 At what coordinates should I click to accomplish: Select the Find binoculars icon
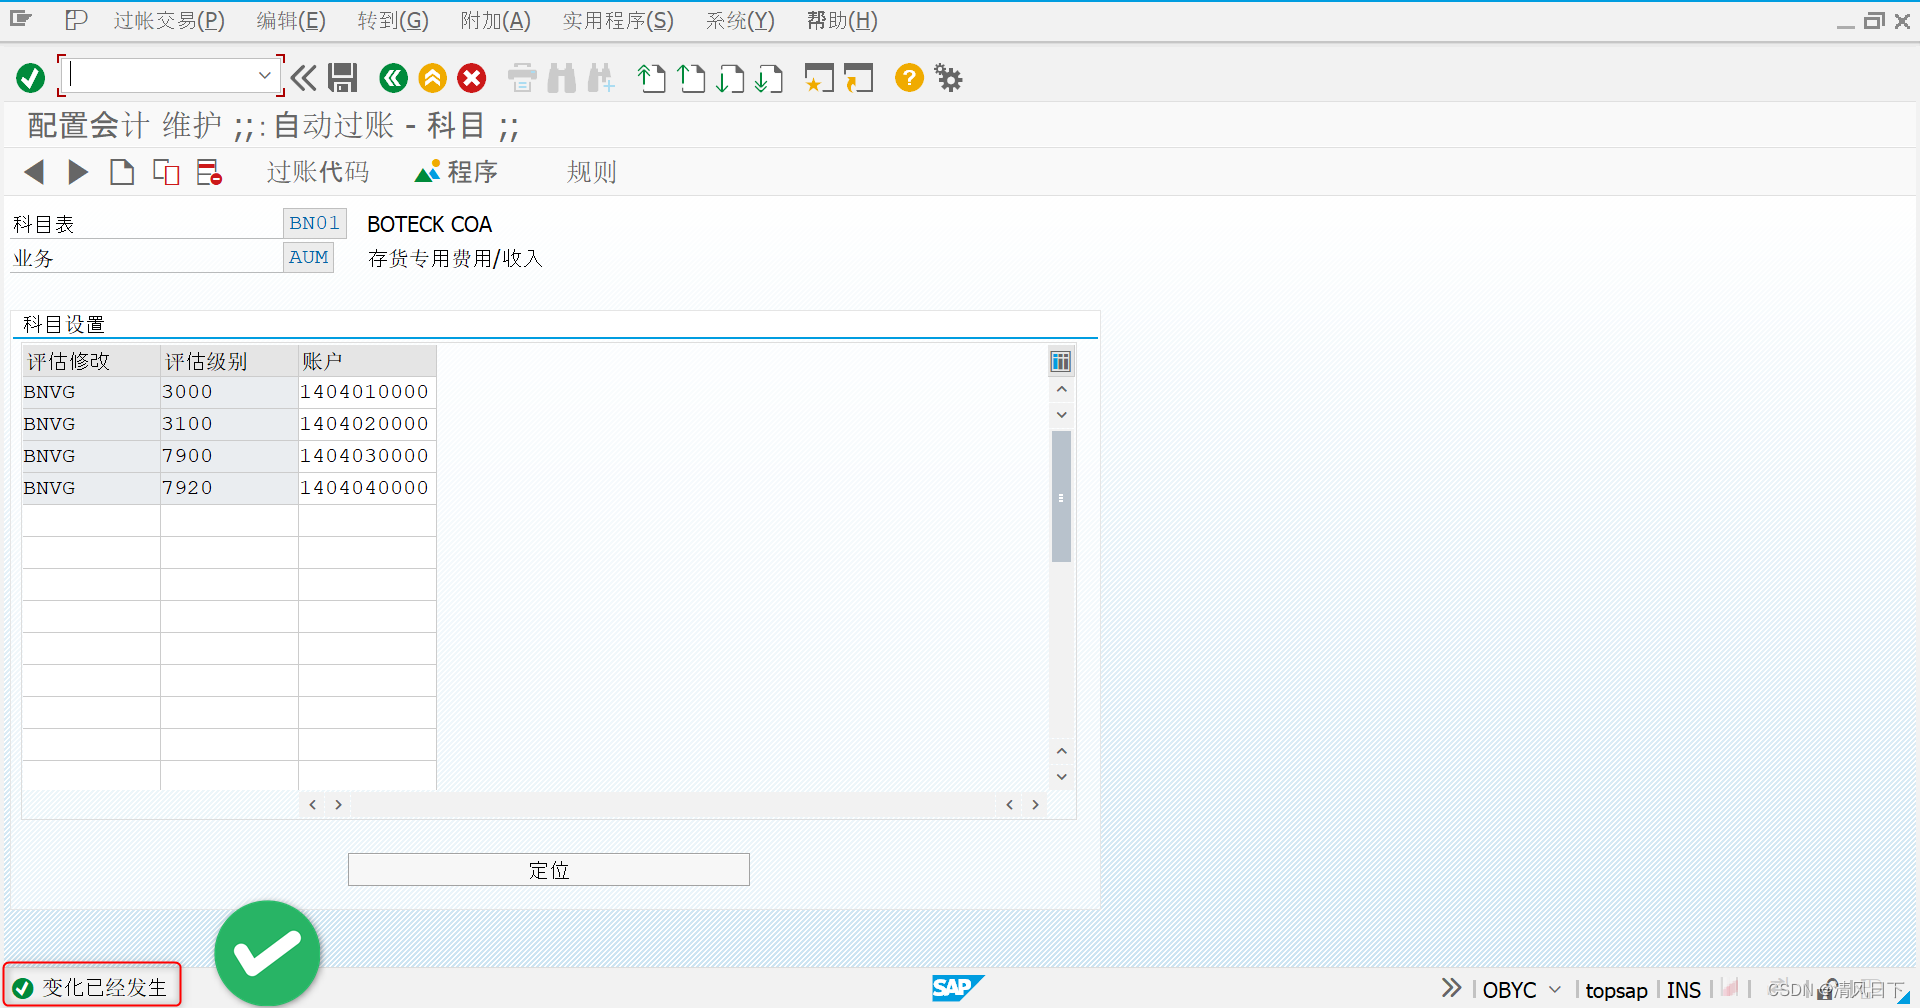[562, 78]
